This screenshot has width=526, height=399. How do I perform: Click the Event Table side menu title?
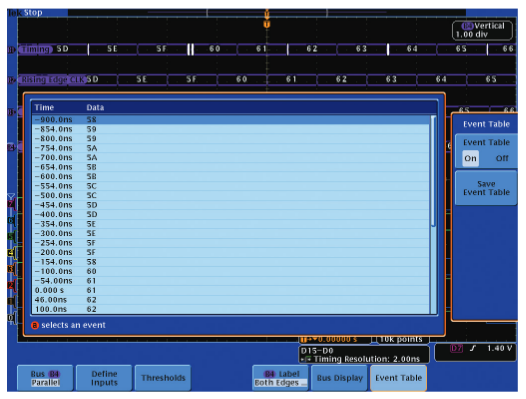(486, 124)
